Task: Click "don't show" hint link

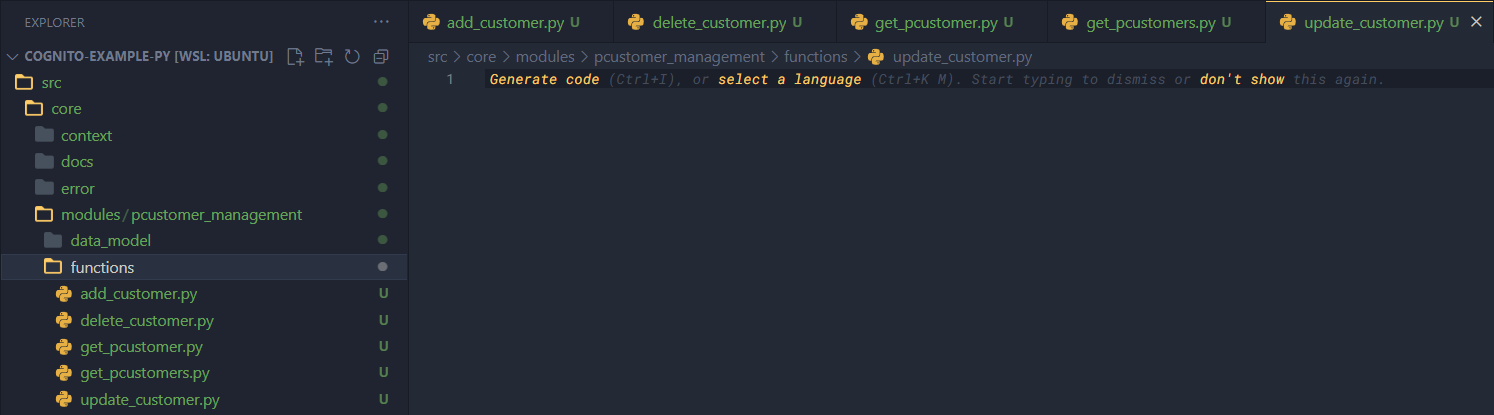Action: (x=1241, y=79)
